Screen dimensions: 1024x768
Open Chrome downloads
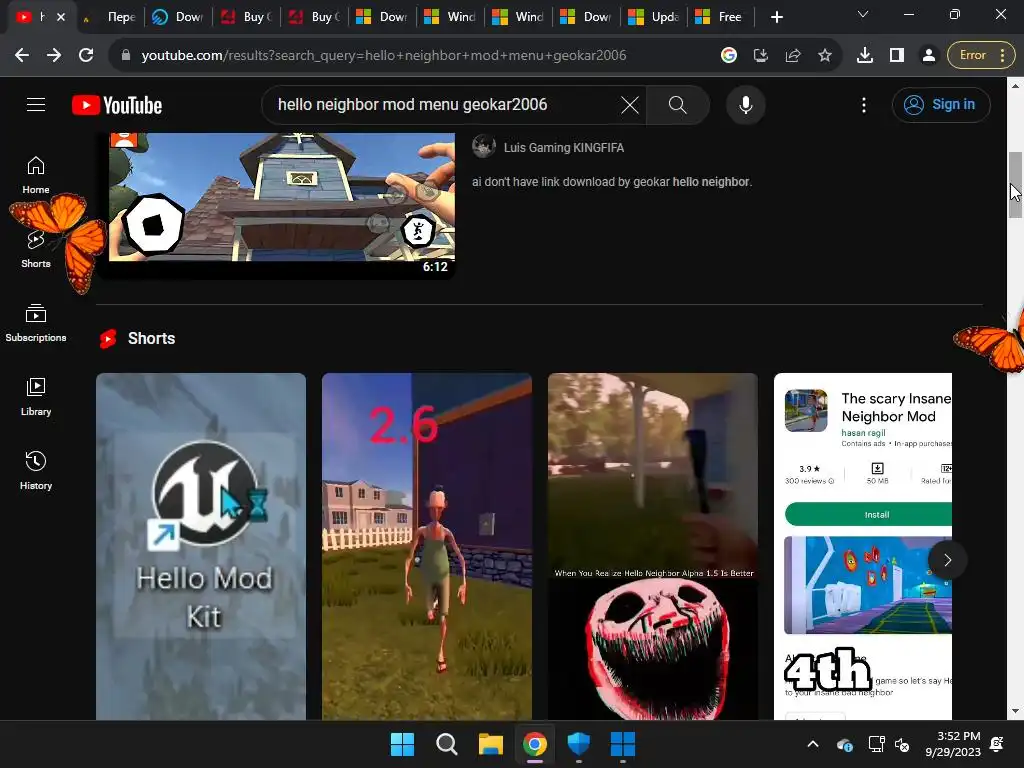click(865, 56)
